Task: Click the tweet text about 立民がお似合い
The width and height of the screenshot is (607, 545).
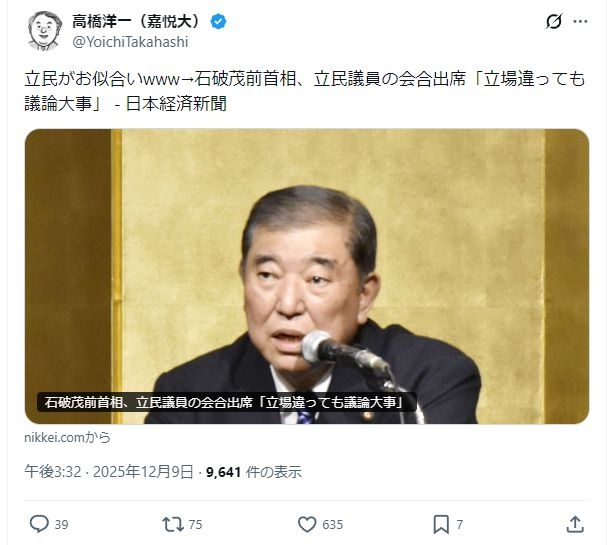Action: coord(305,92)
